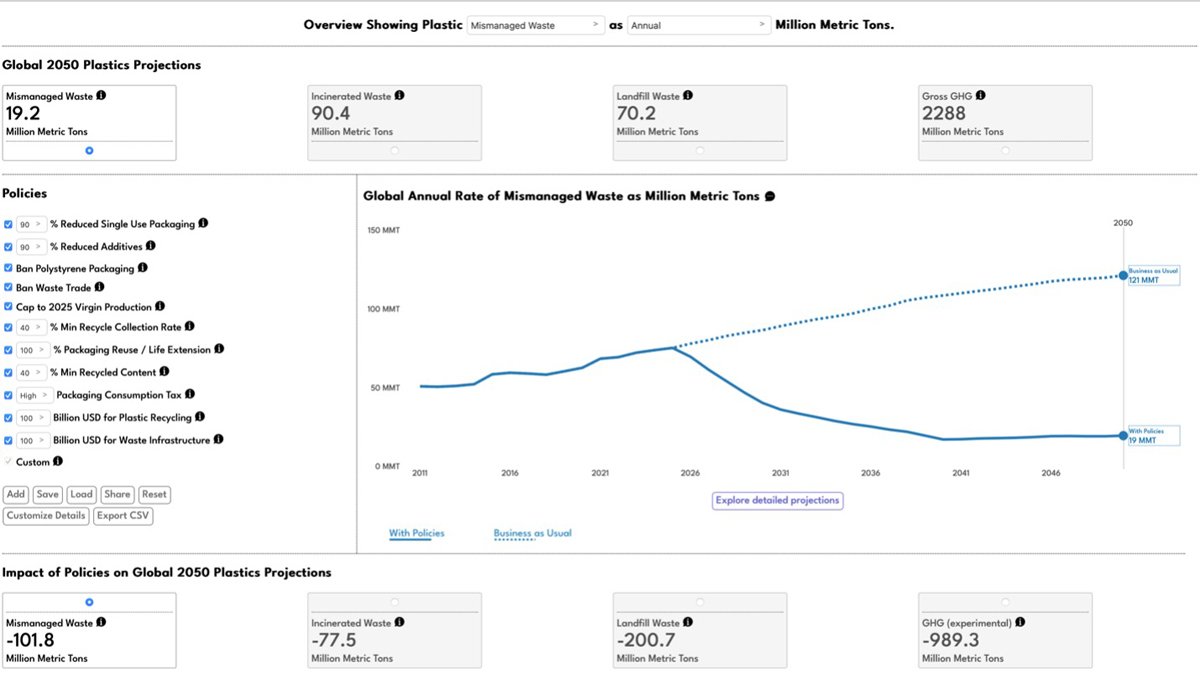Show info for Cap to 2025 Virgin Production
1200x686 pixels.
[160, 307]
